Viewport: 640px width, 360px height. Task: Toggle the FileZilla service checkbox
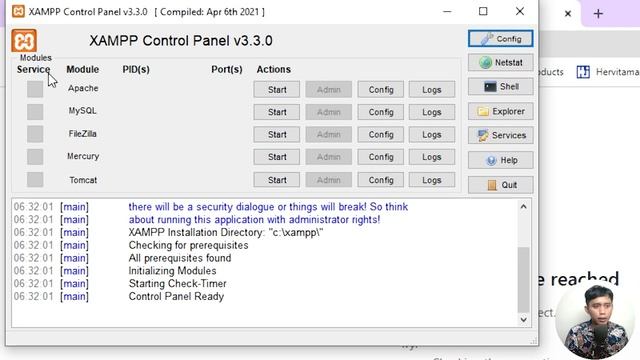point(35,134)
